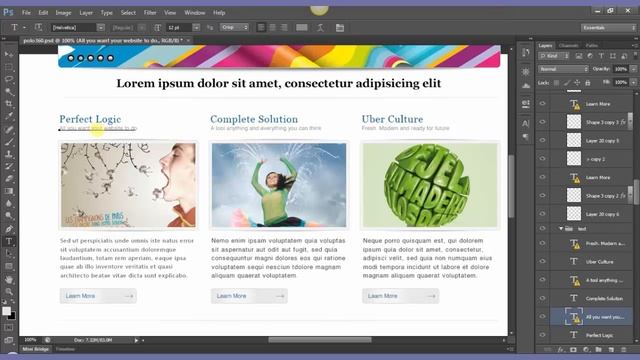The width and height of the screenshot is (640, 360).
Task: Open the Opacity slider dropdown arrow
Action: tap(633, 69)
